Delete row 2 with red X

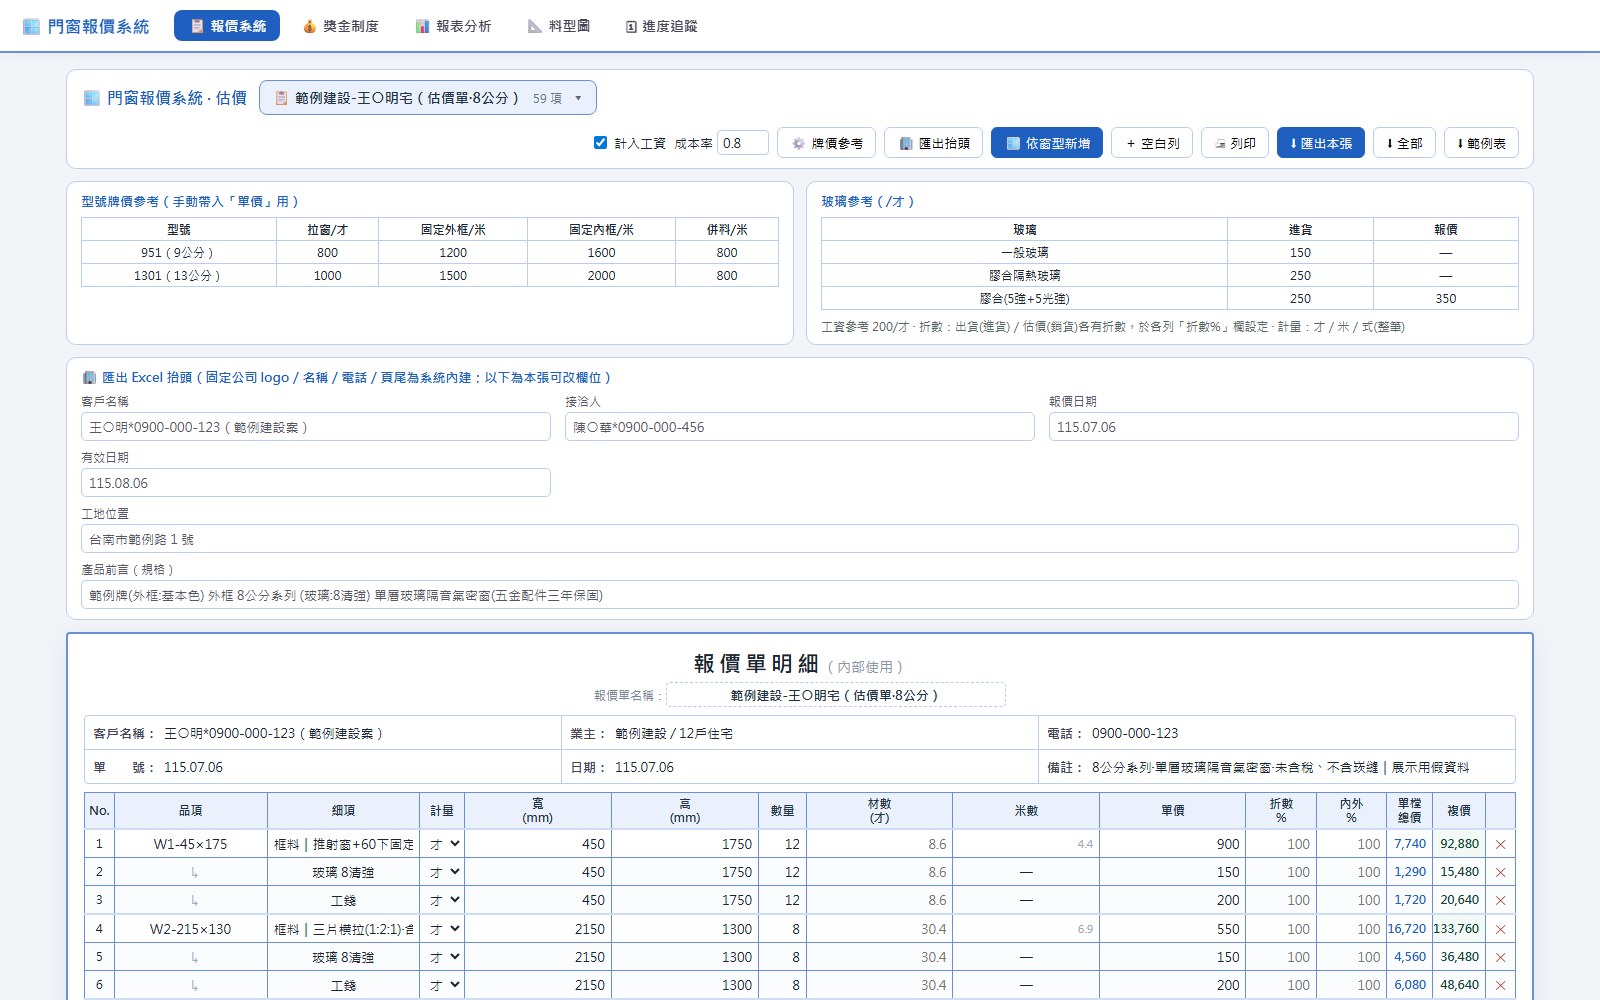(1500, 872)
